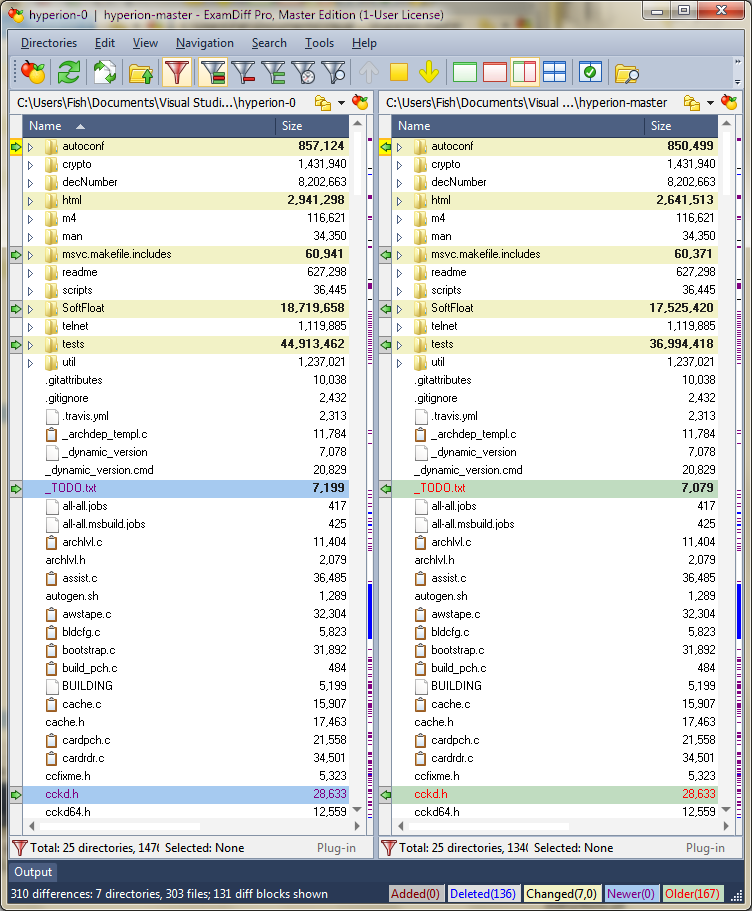The width and height of the screenshot is (752, 911).
Task: Select the Output tab at bottom
Action: pos(33,871)
